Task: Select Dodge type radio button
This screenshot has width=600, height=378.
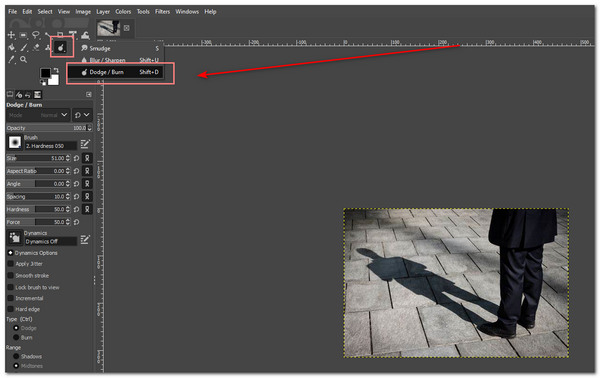Action: [16, 328]
